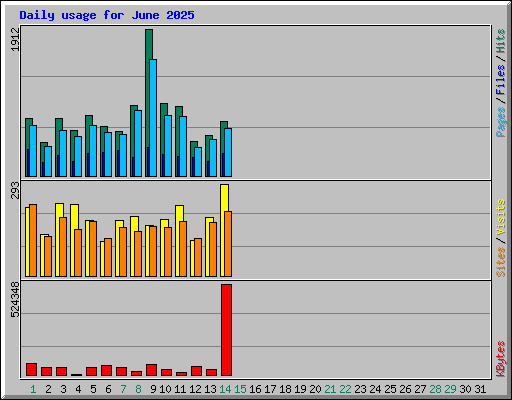Click day 21 on the x-axis
The width and height of the screenshot is (512, 400).
[330, 389]
